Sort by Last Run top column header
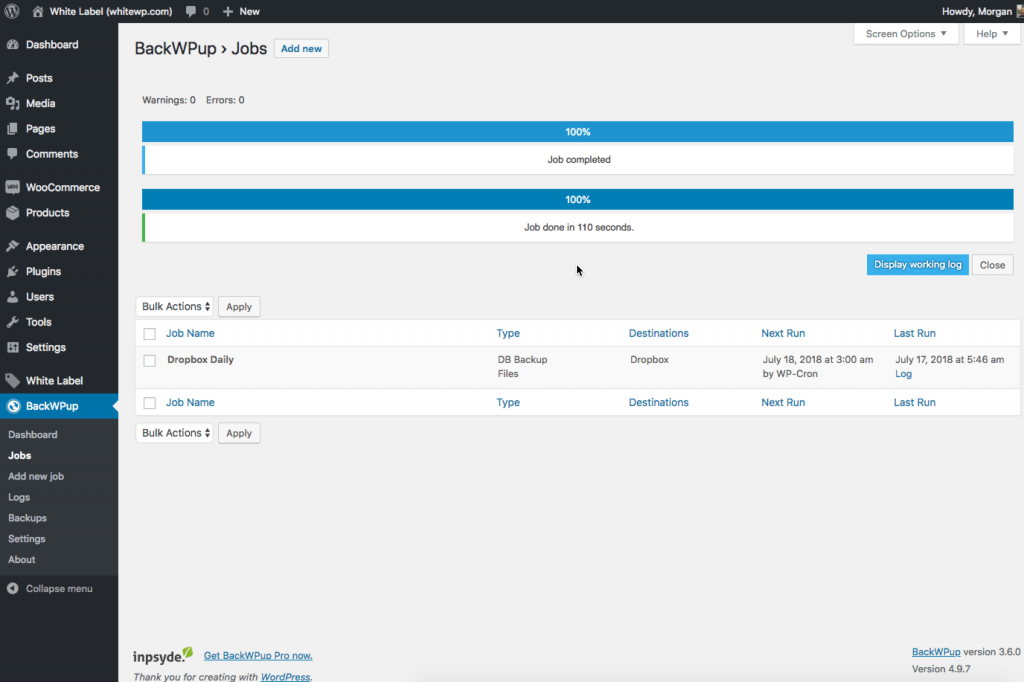 914,333
